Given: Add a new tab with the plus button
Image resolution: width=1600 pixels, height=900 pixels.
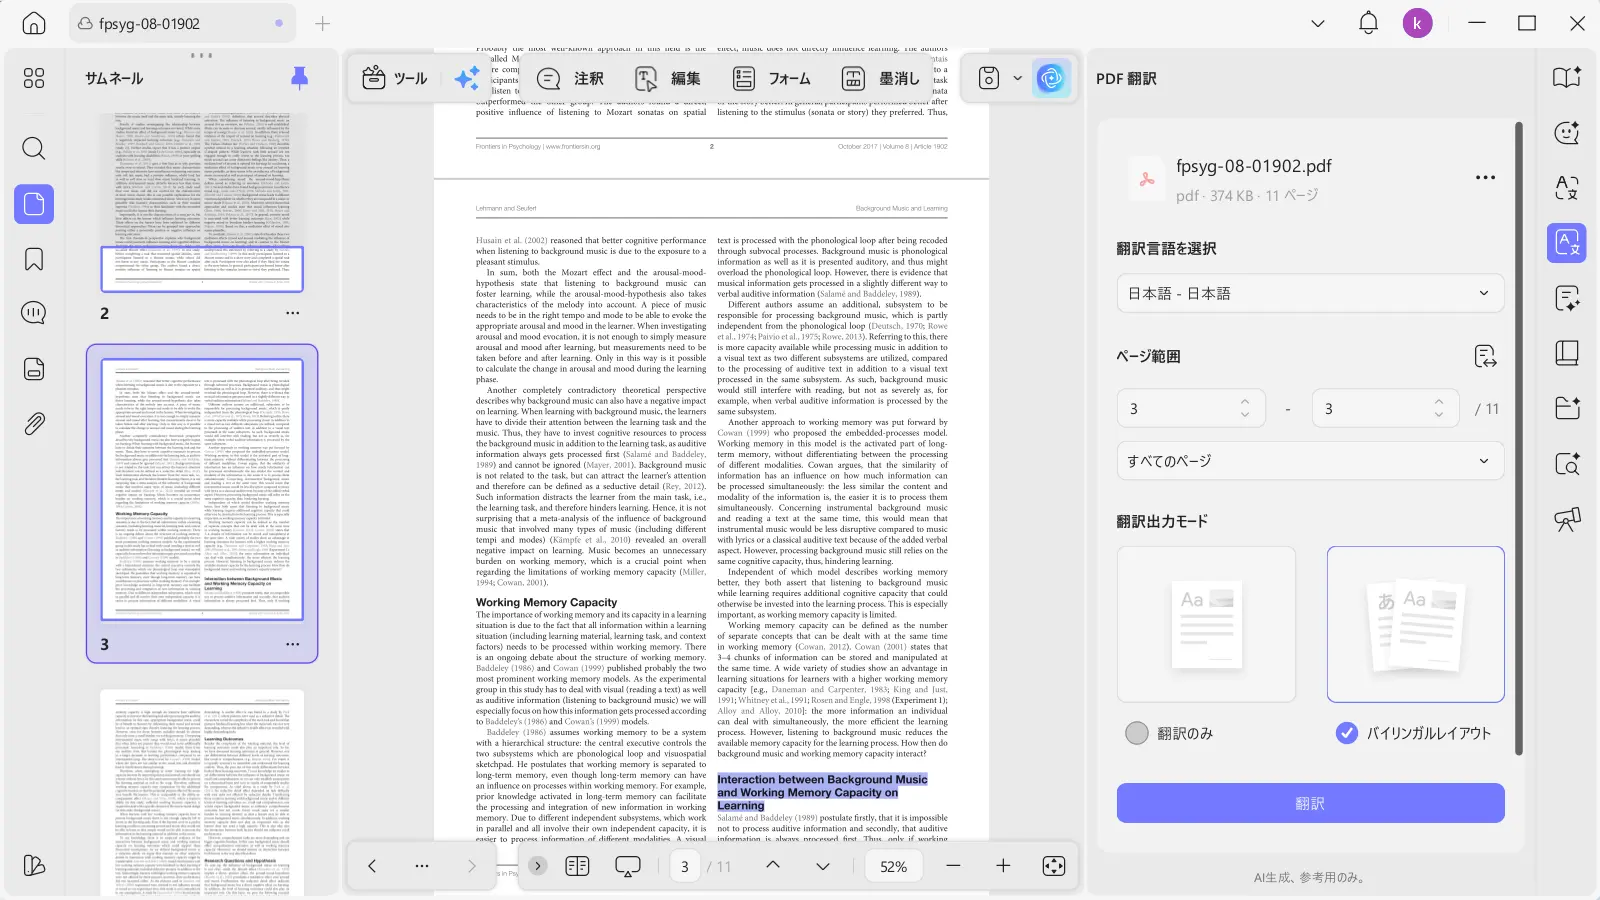Looking at the screenshot, I should [x=322, y=23].
